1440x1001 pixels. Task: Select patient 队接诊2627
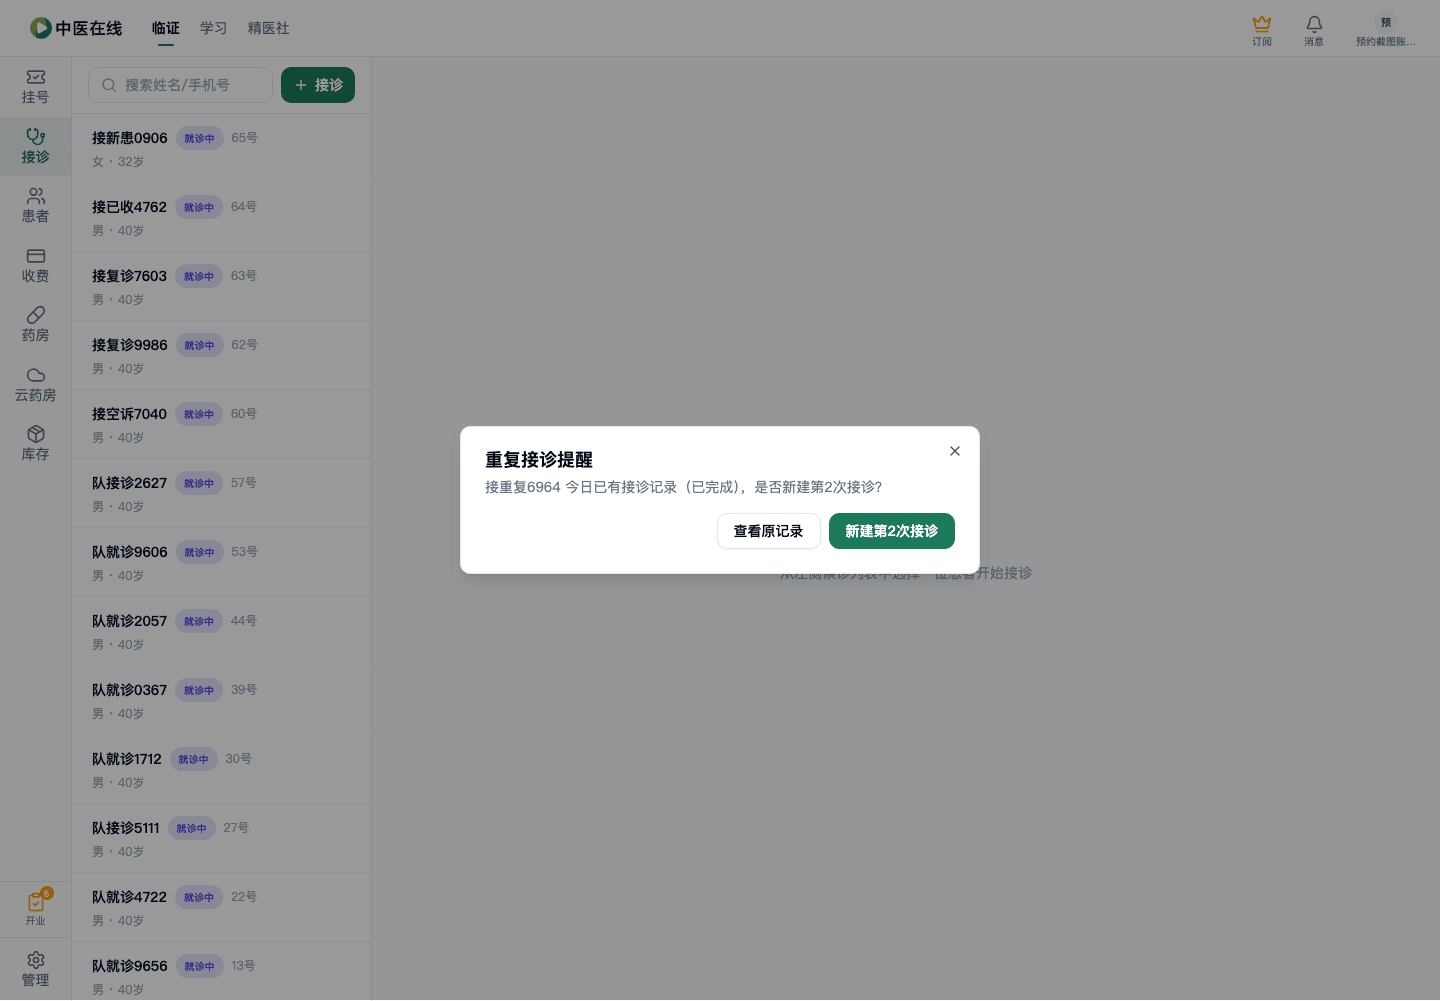tap(221, 493)
